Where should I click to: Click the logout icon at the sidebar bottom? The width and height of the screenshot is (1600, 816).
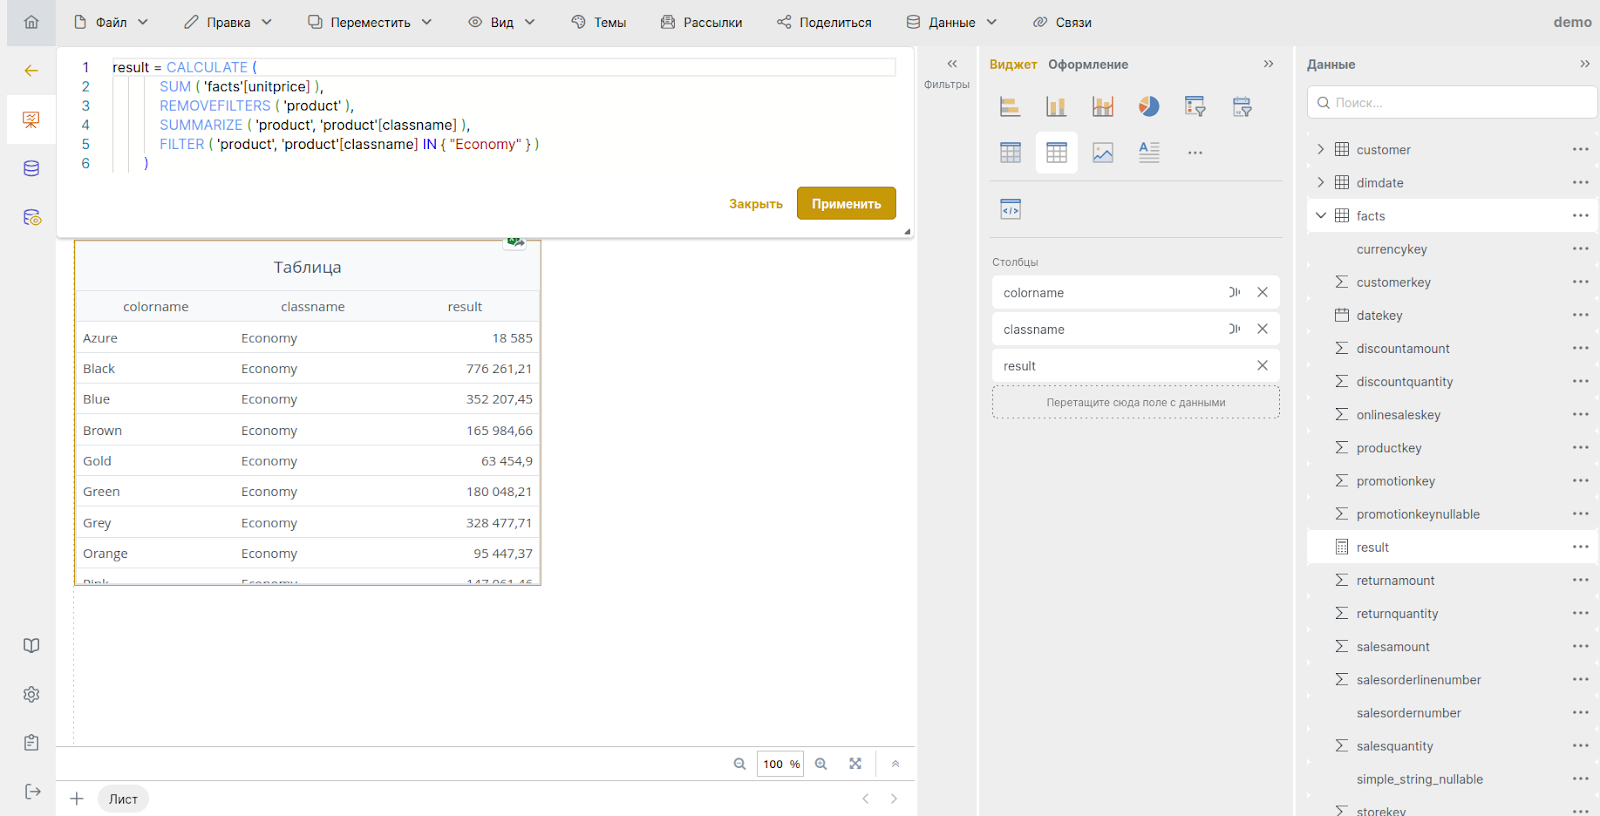point(32,791)
